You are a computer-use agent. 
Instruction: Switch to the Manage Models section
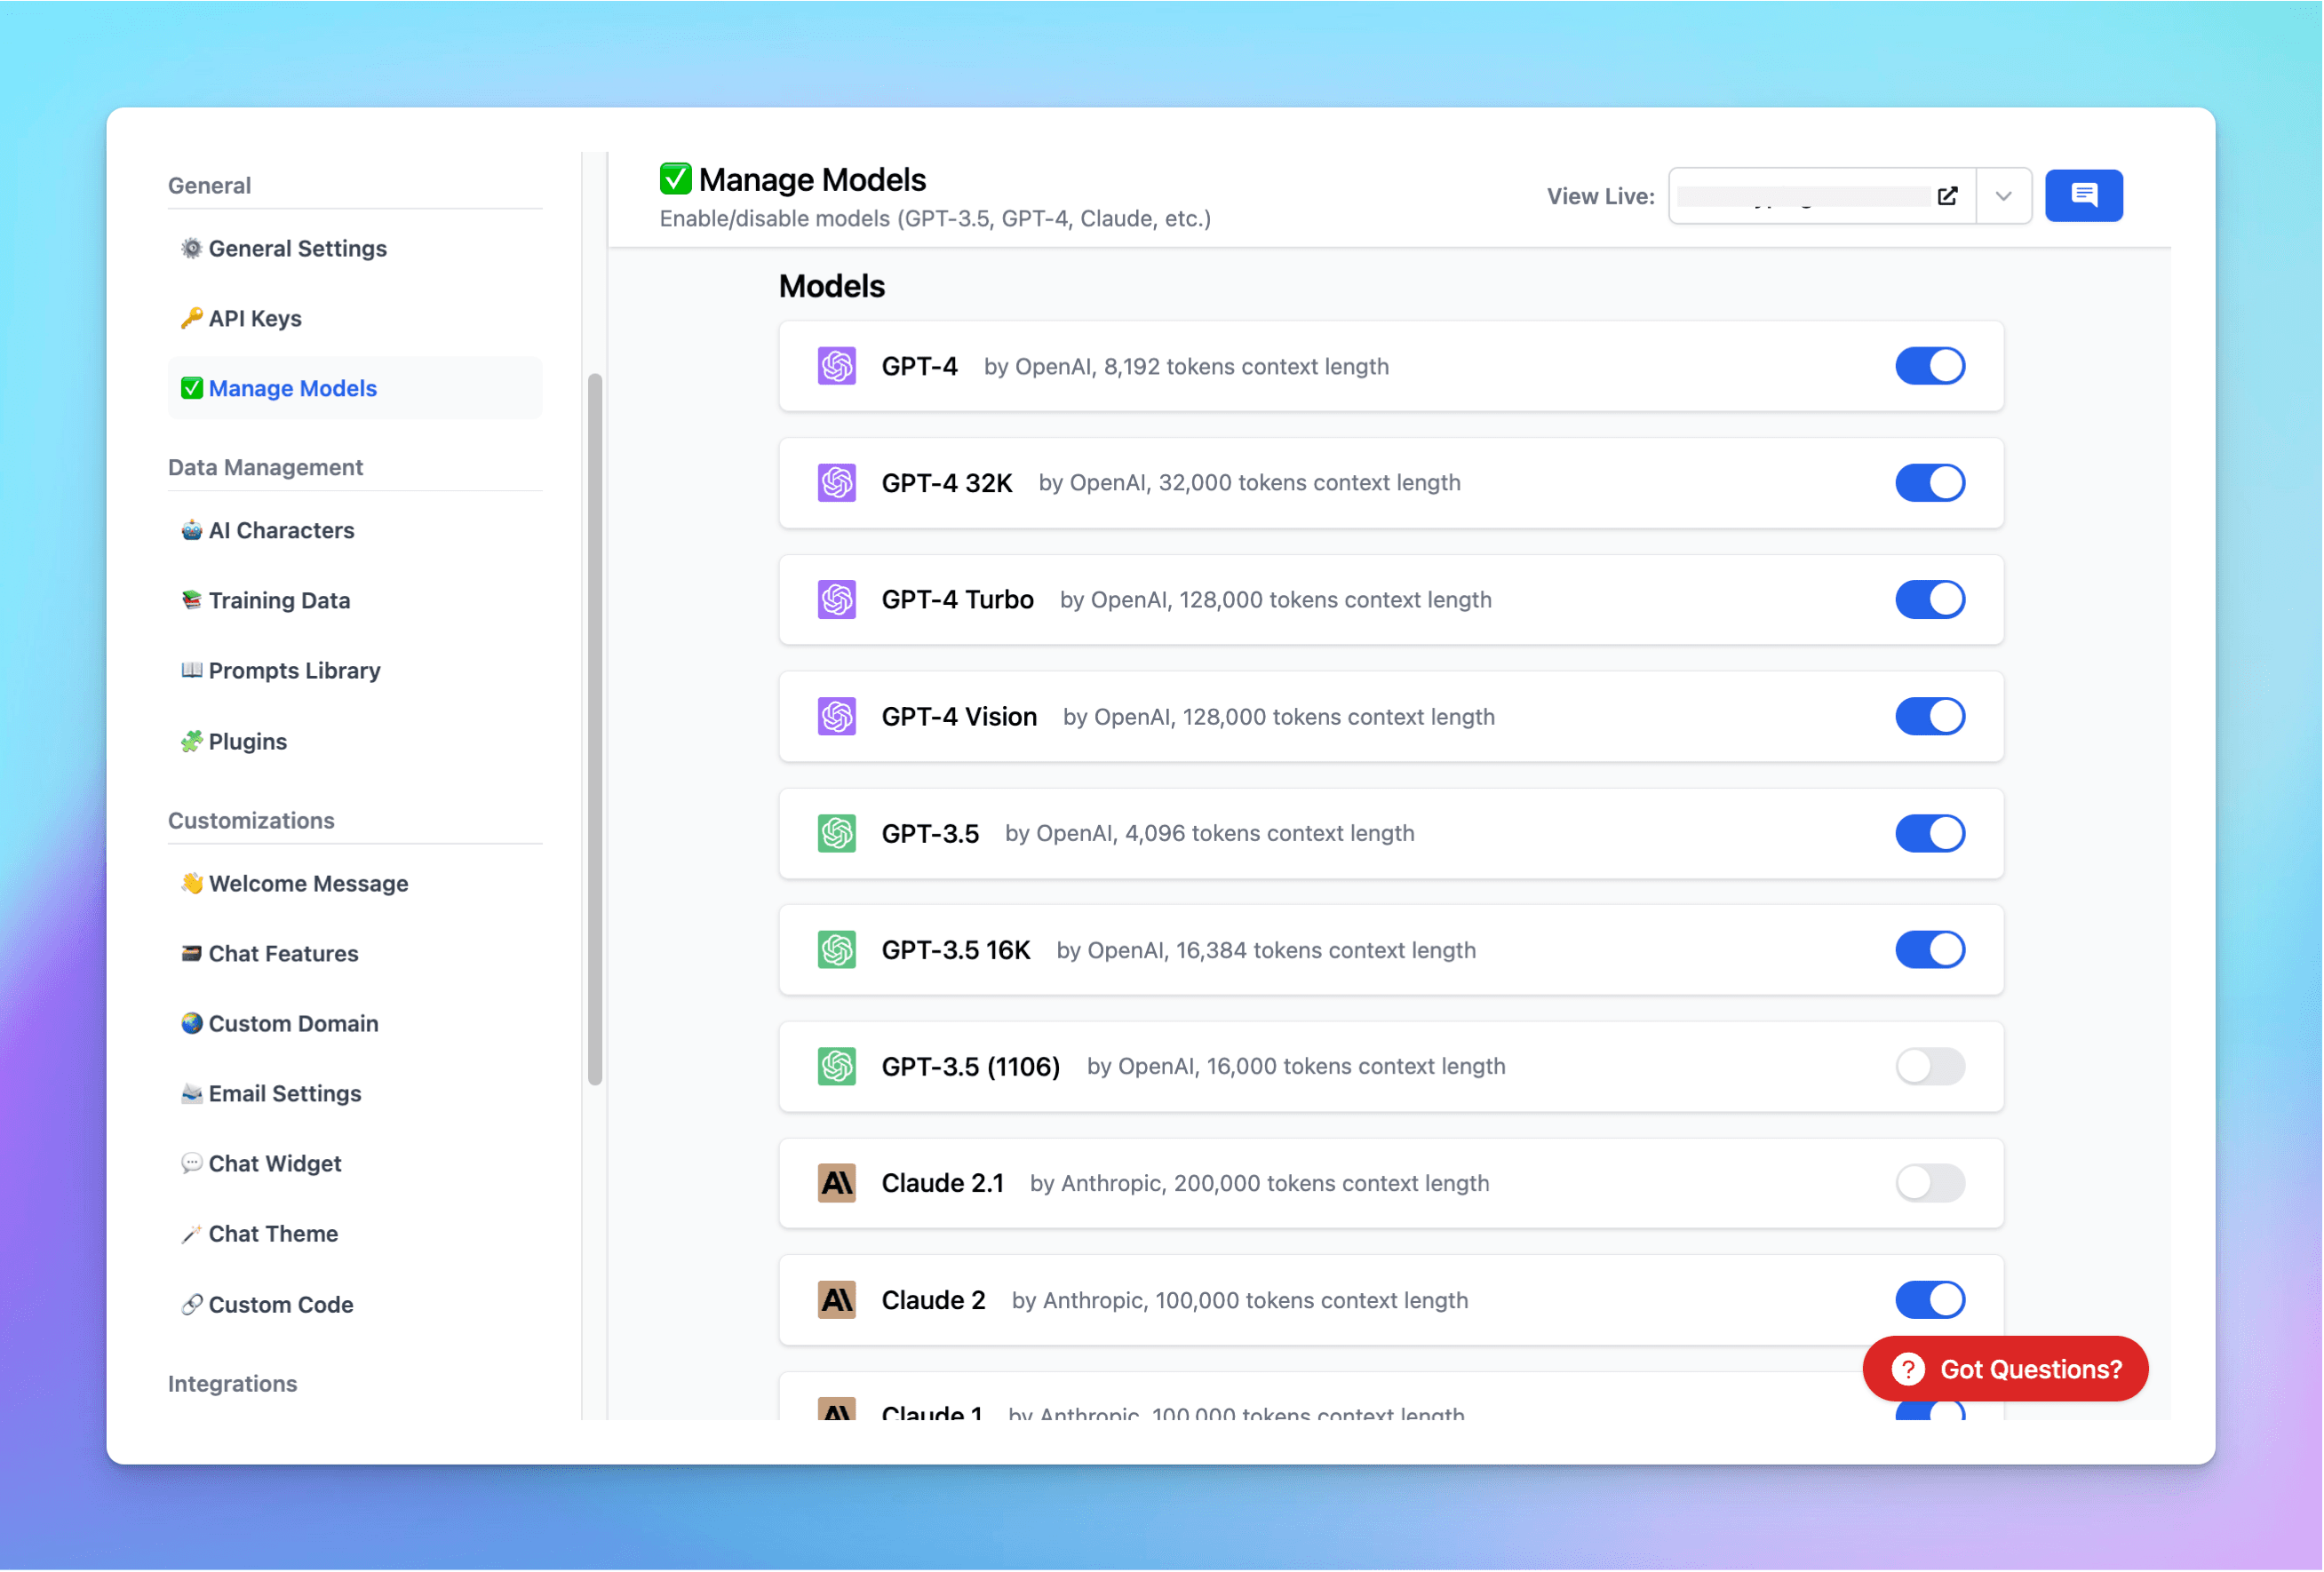292,388
